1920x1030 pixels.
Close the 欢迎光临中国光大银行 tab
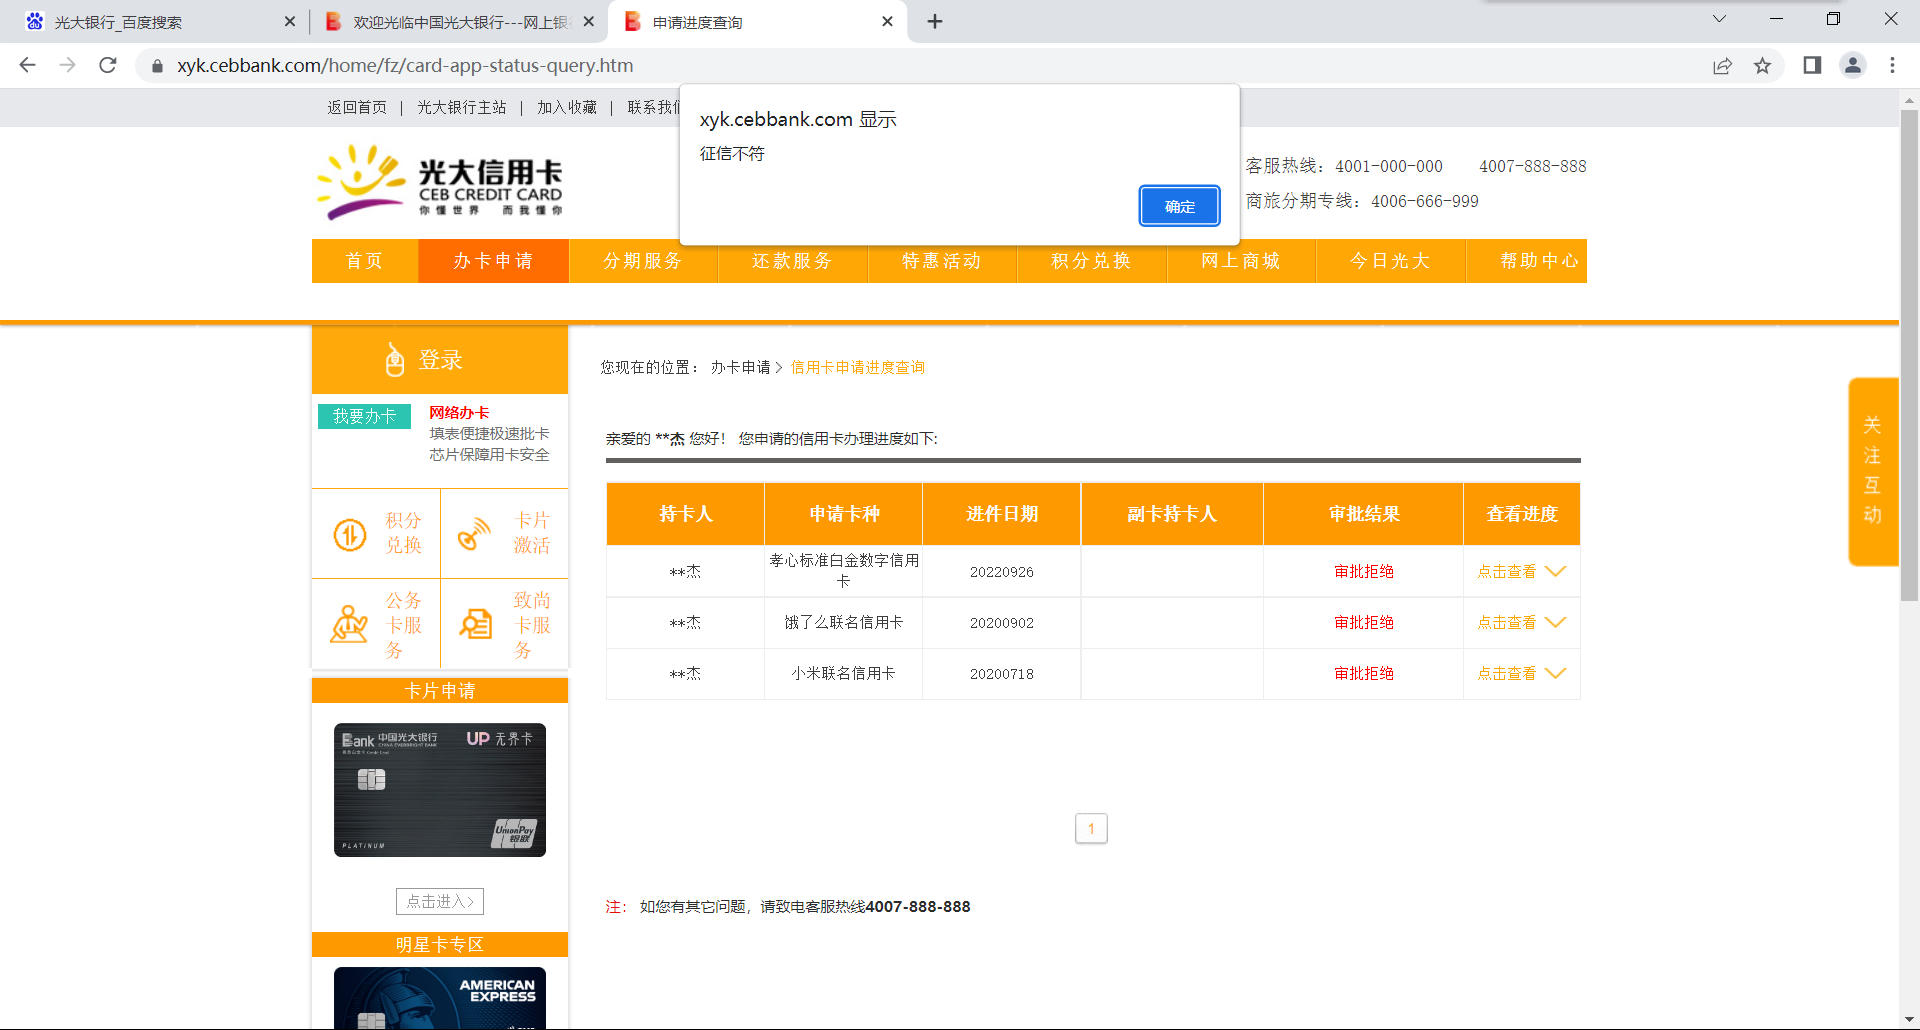(589, 21)
